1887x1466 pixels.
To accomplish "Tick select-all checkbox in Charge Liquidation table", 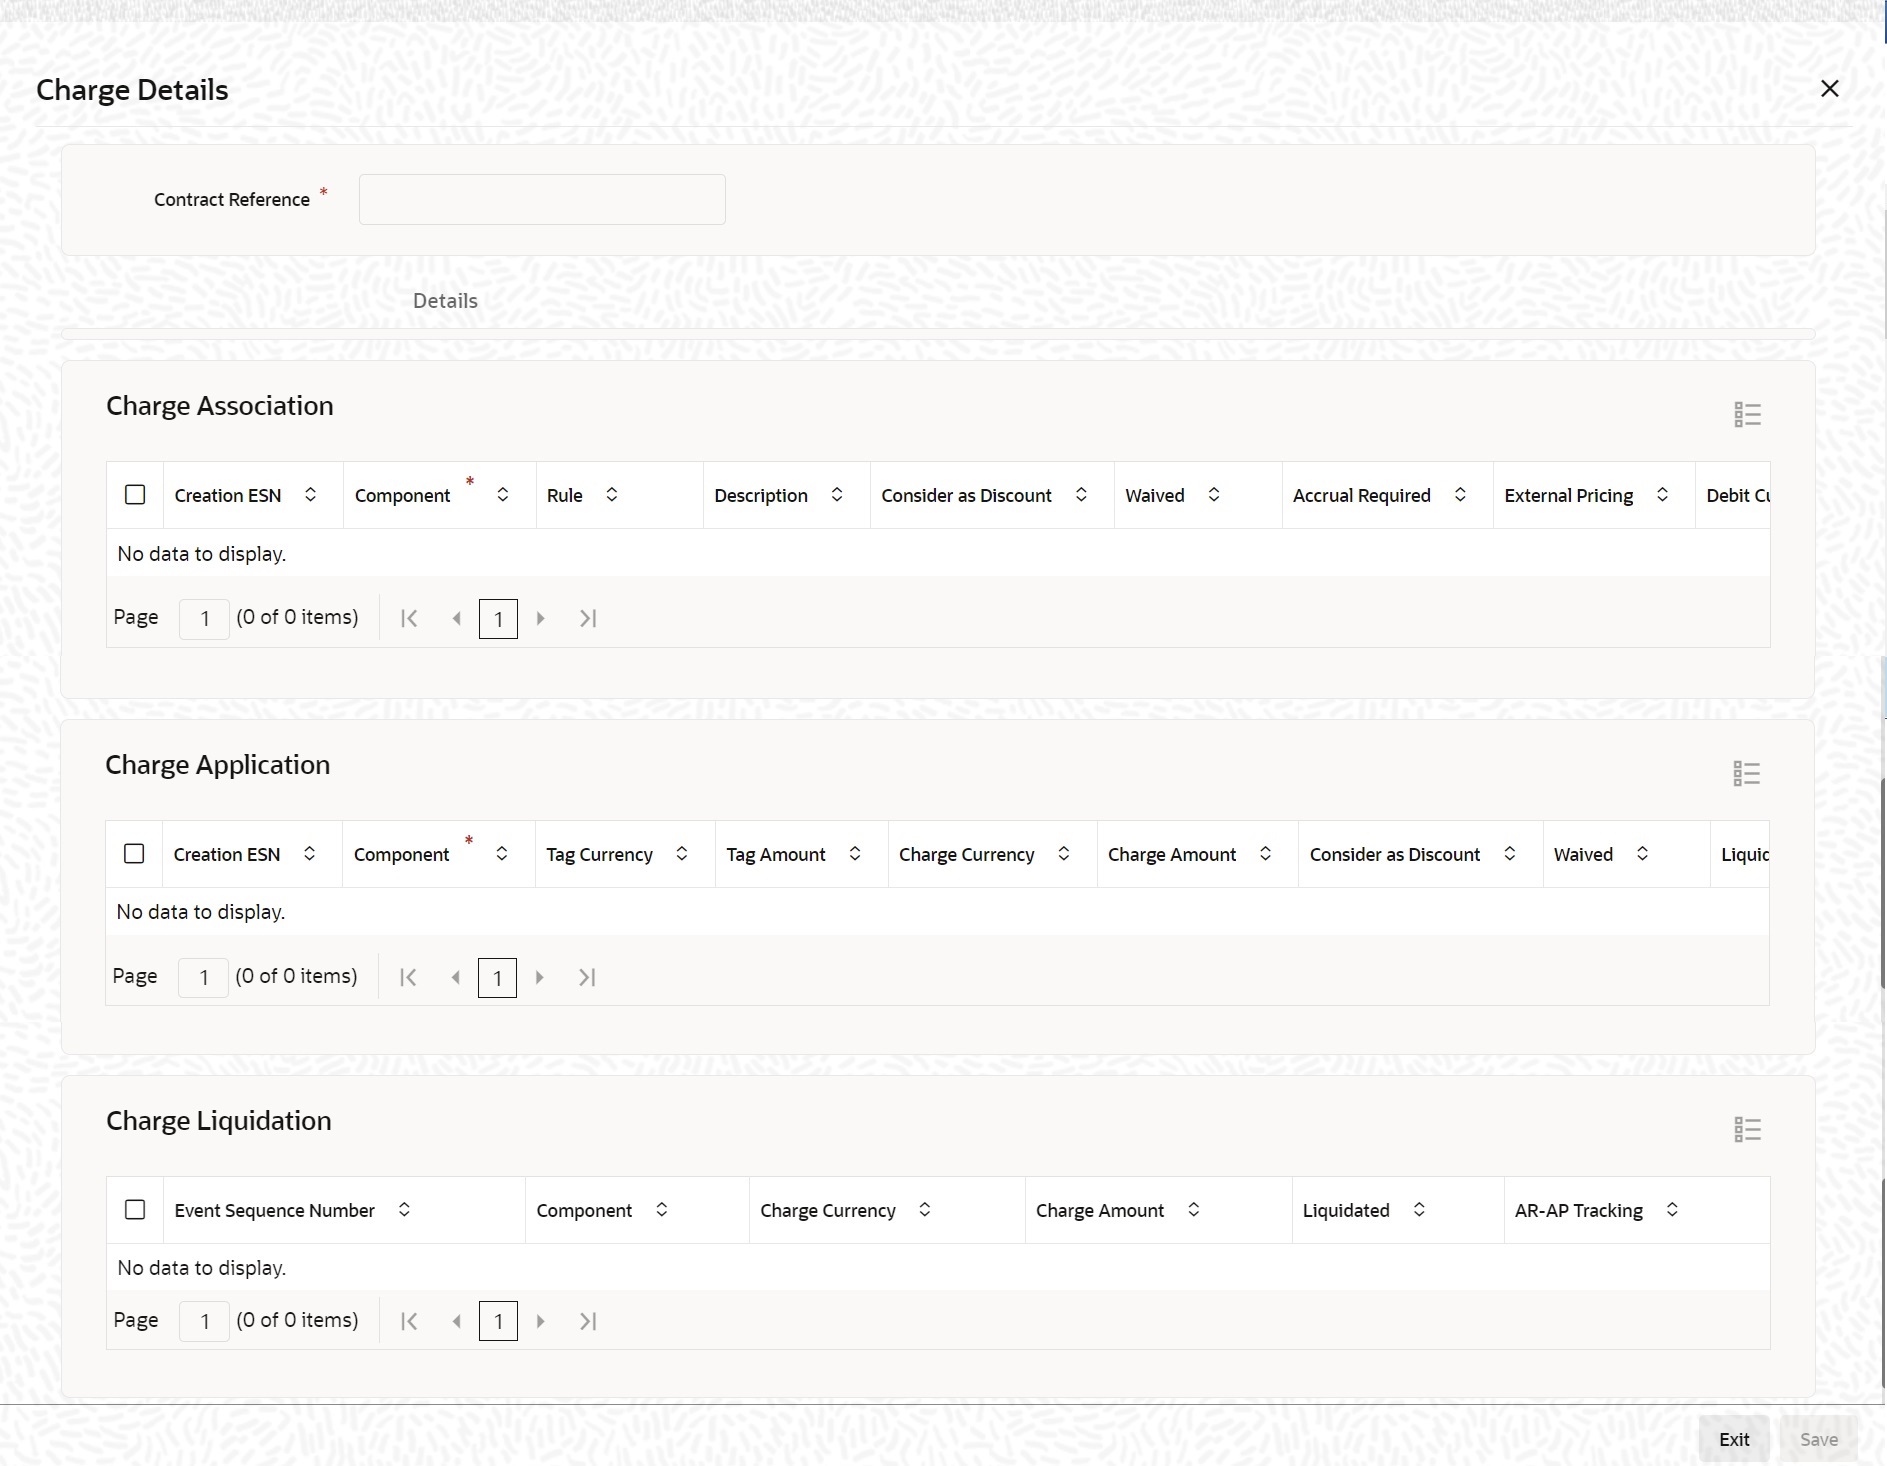I will 135,1210.
